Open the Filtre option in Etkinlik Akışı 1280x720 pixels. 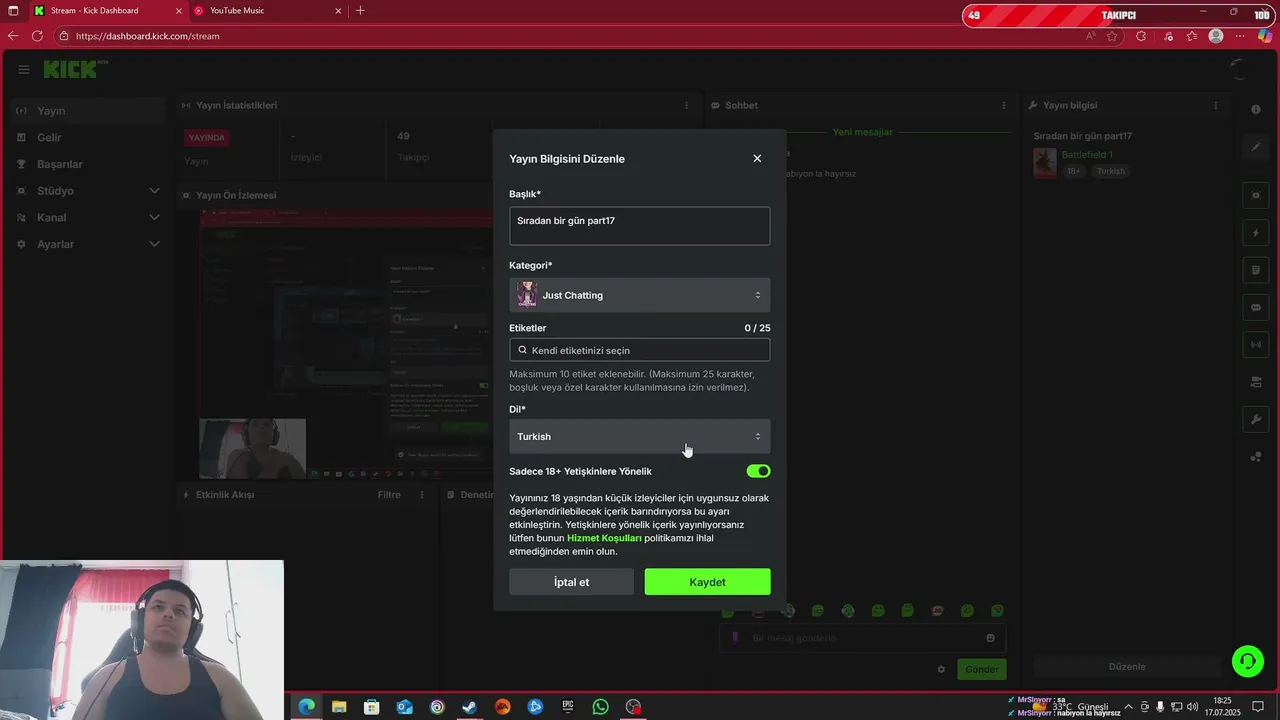point(389,495)
